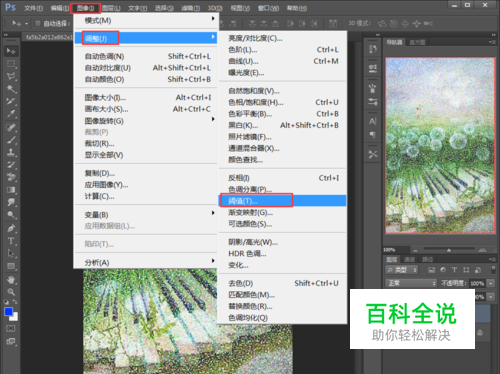Open the 滤镜 menu in menu bar

click(x=191, y=8)
